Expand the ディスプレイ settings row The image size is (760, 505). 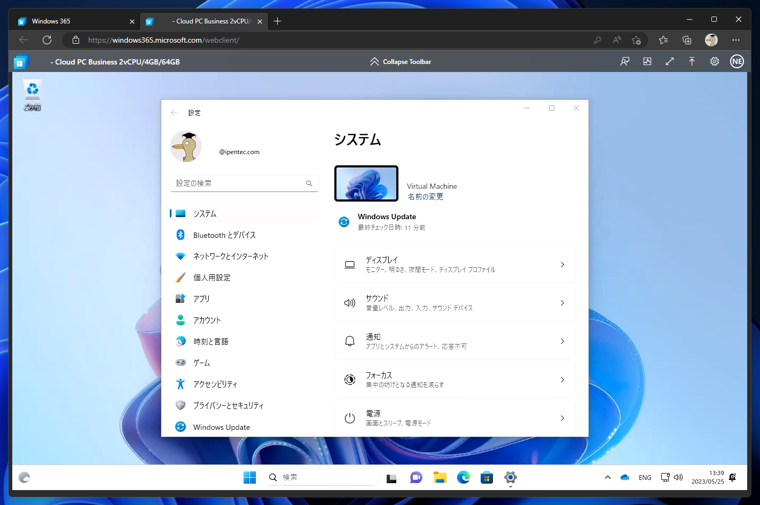455,265
